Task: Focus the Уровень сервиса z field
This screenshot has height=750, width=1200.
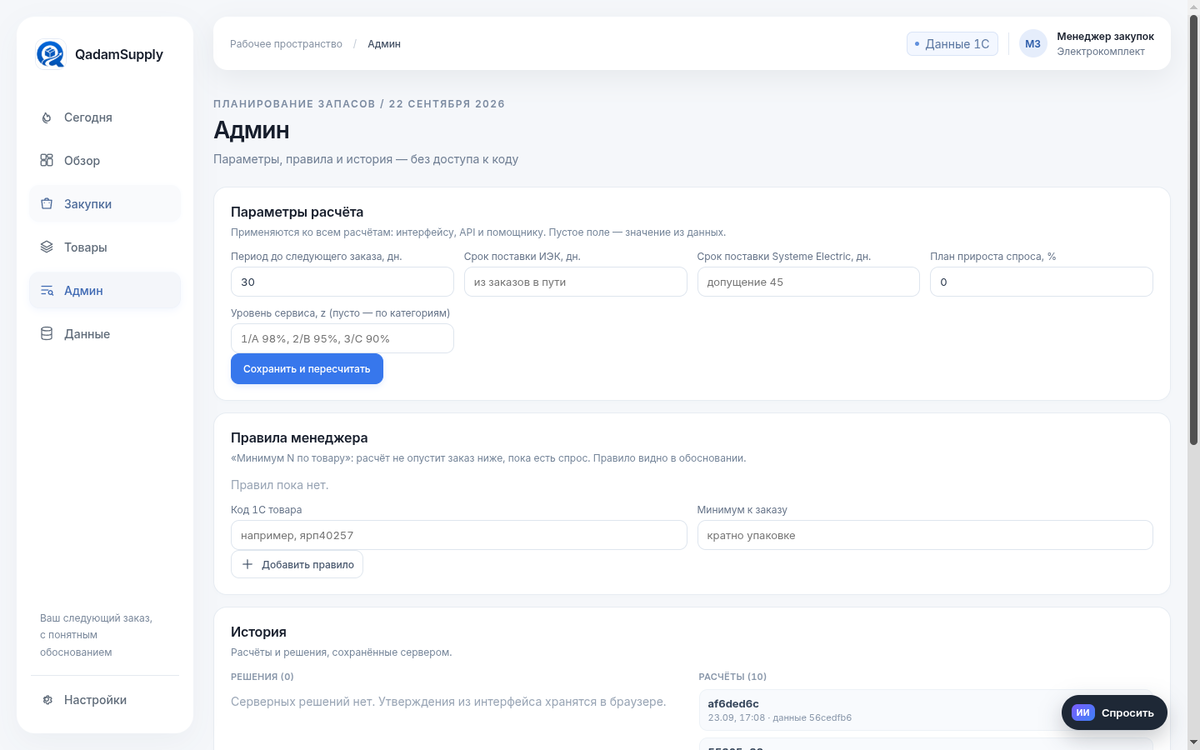Action: 342,338
